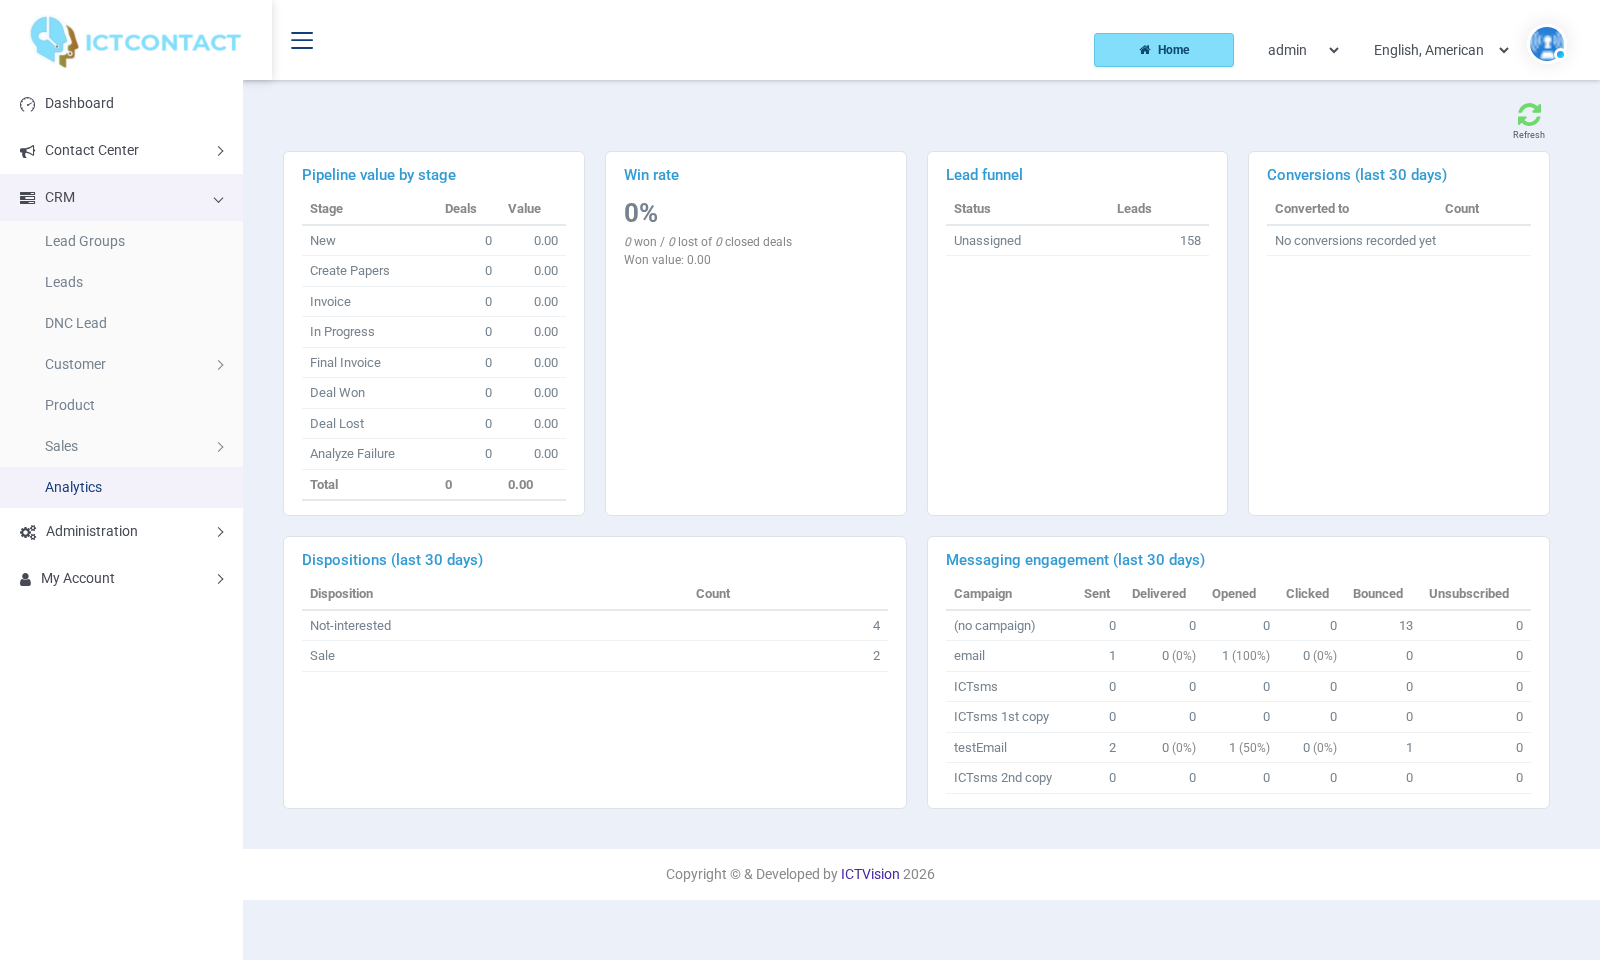Click the Unassigned lead status row
The height and width of the screenshot is (960, 1600).
point(1077,241)
